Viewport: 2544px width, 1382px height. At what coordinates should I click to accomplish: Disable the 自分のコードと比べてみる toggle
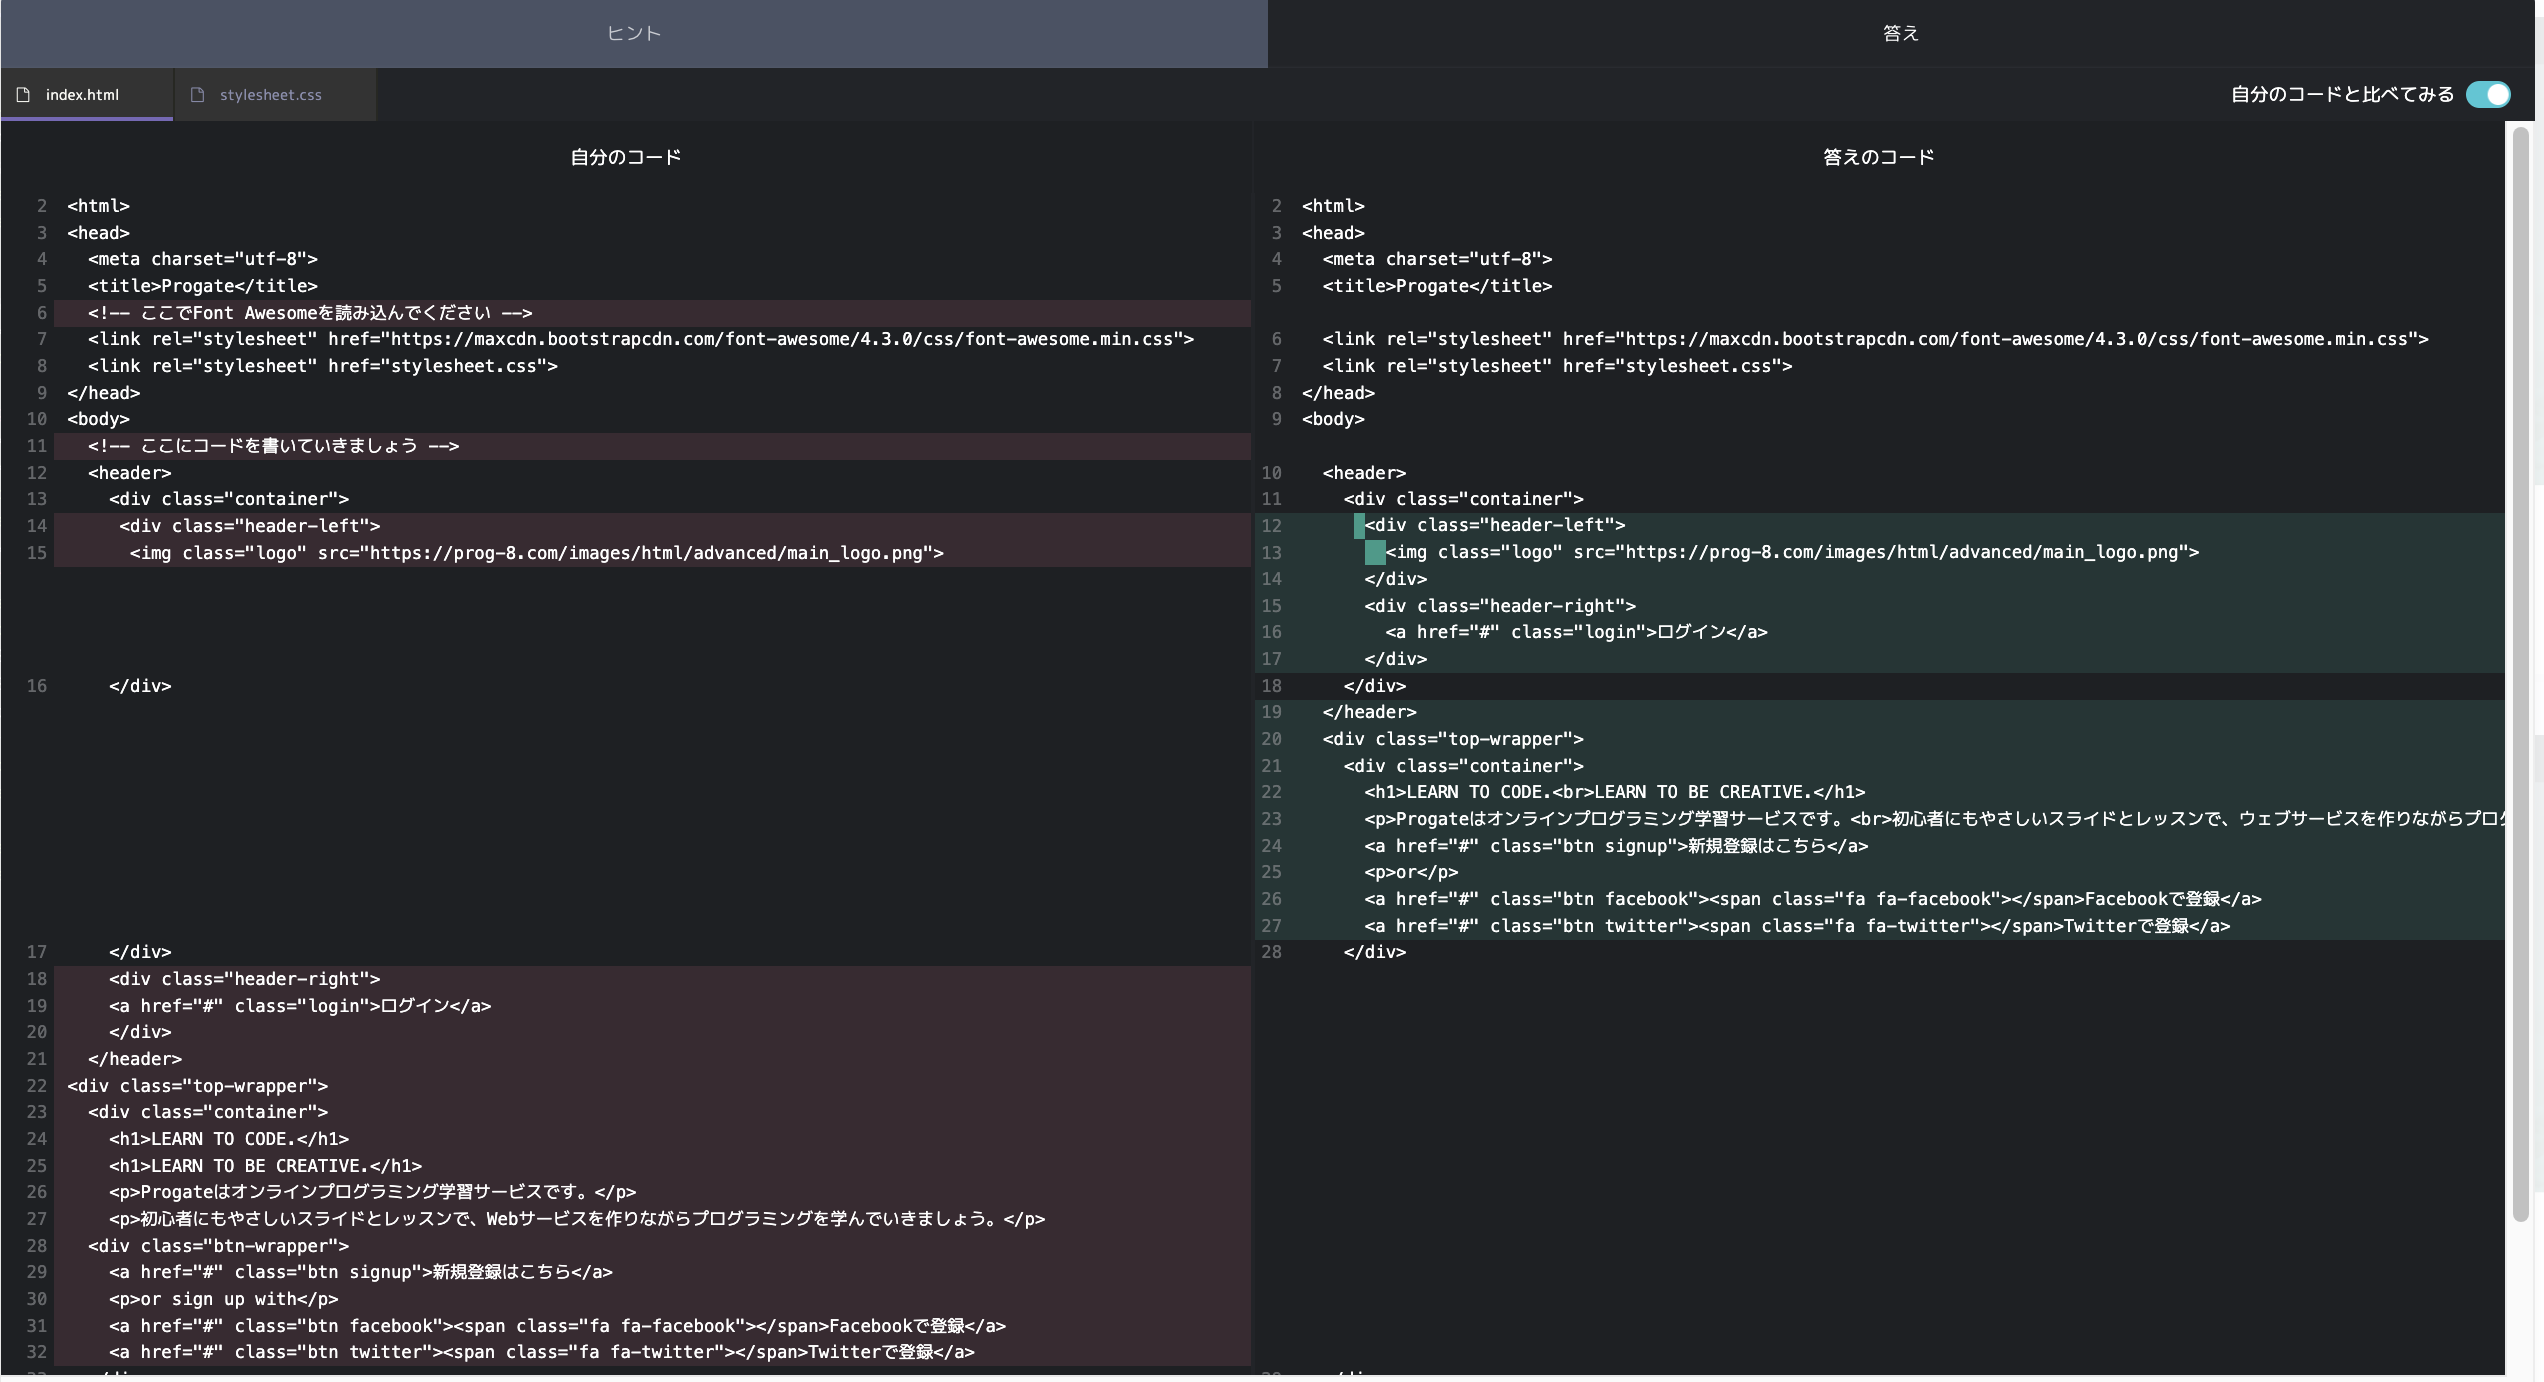click(2489, 94)
